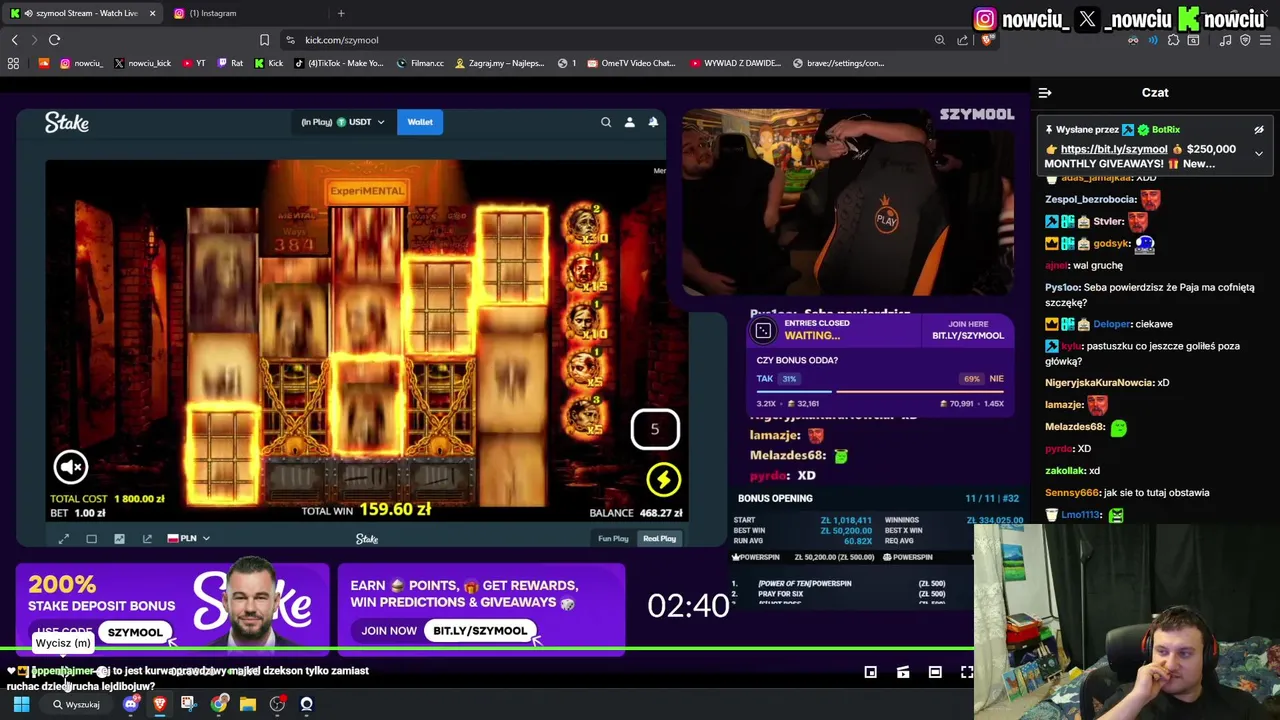
Task: Click the clip icon in player controls
Action: (x=903, y=672)
